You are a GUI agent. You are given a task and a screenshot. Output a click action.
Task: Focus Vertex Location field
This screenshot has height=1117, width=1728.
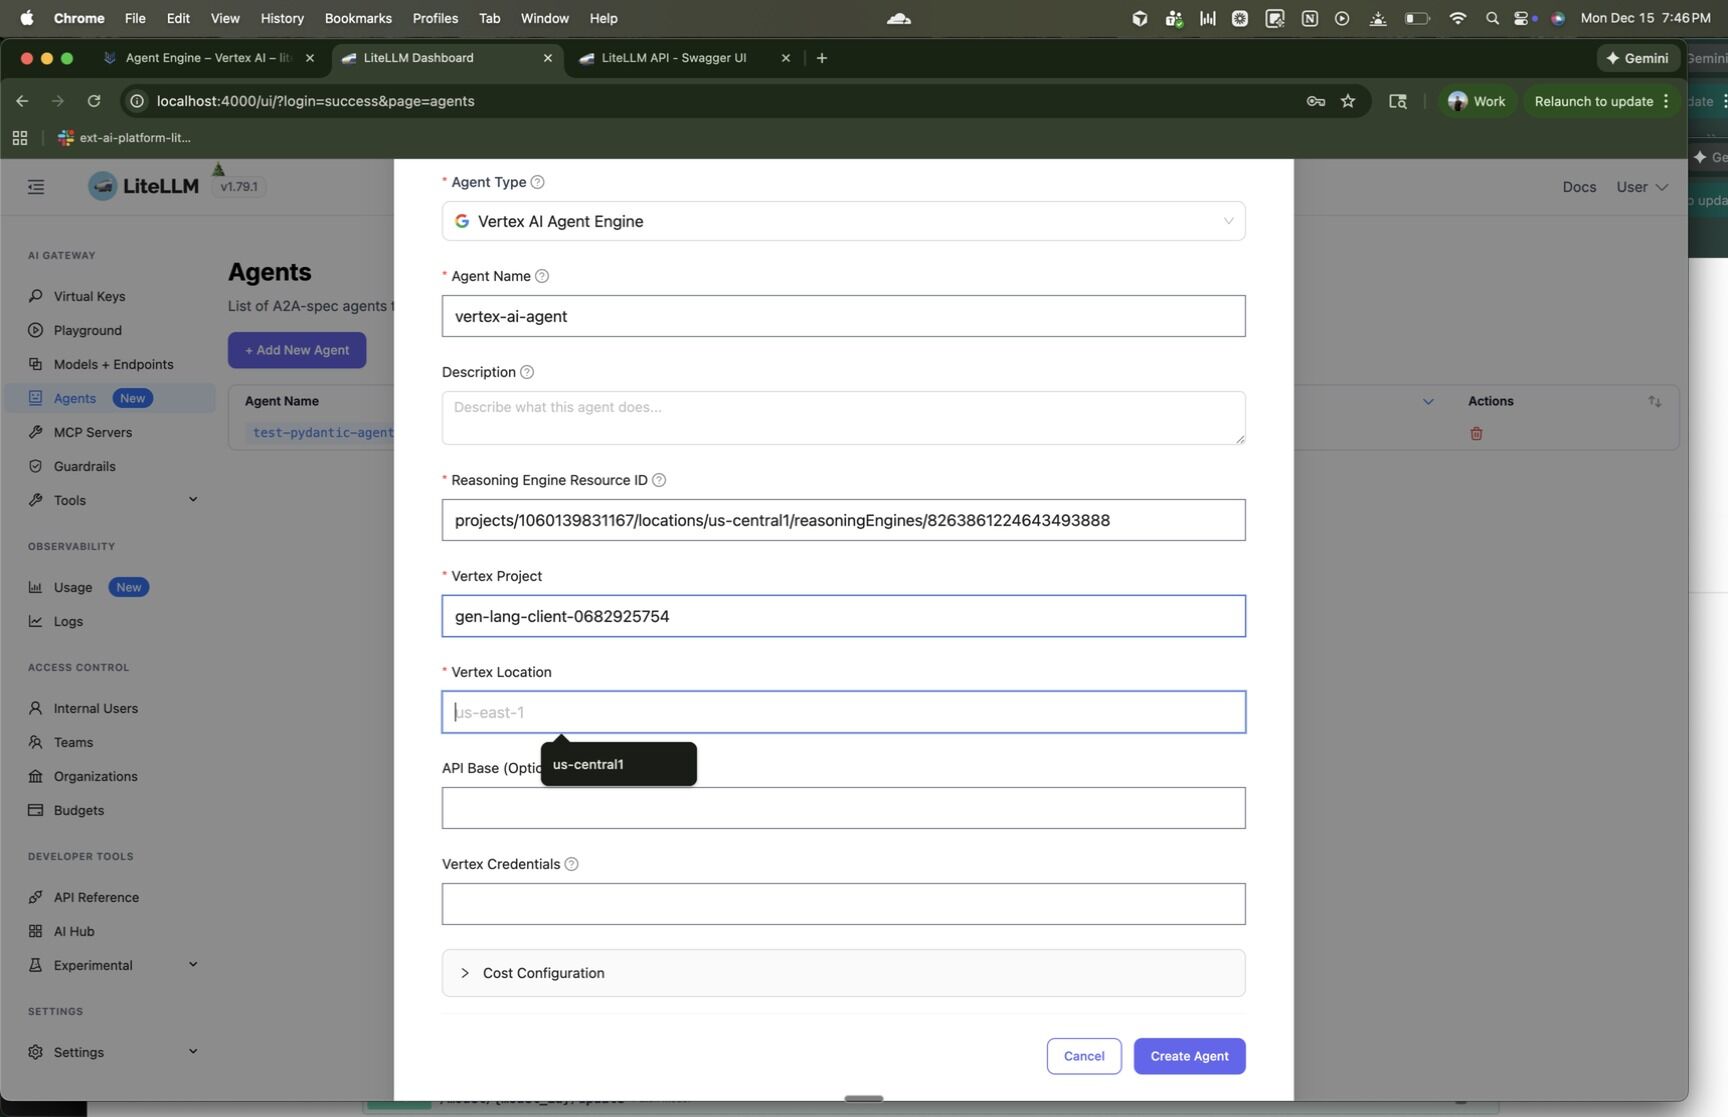click(x=843, y=712)
